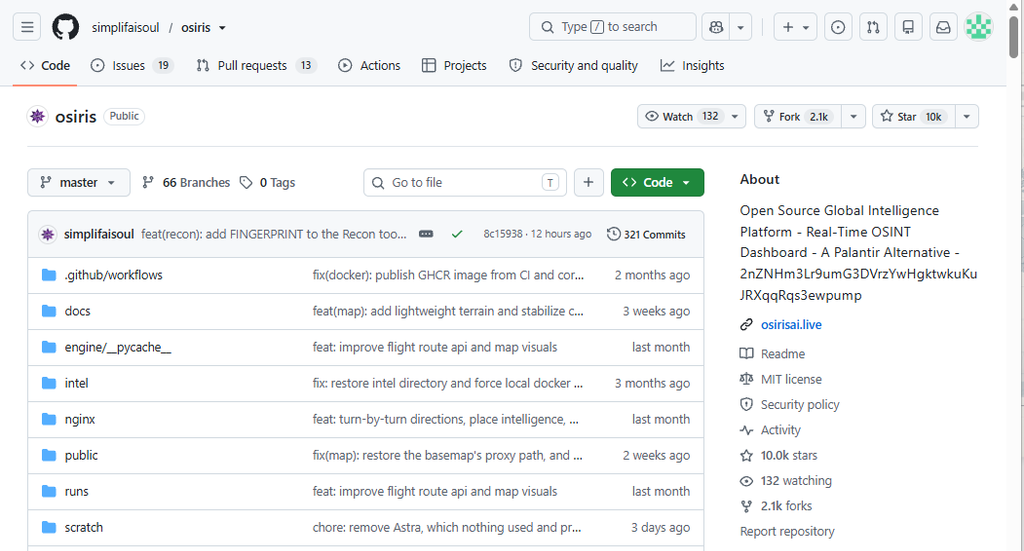Open the simplifaisoul owner link in breadcrumb

pos(125,27)
